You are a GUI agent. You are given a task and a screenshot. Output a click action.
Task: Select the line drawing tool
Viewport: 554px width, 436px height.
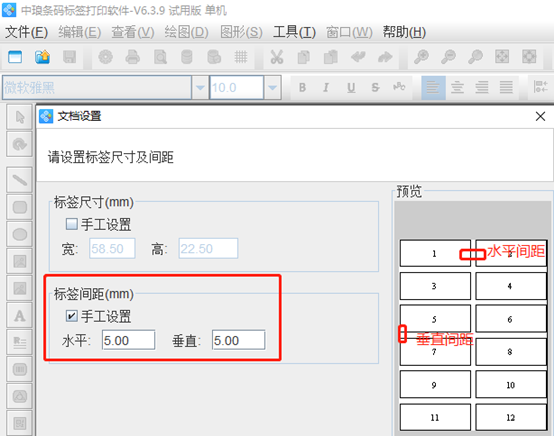[20, 180]
